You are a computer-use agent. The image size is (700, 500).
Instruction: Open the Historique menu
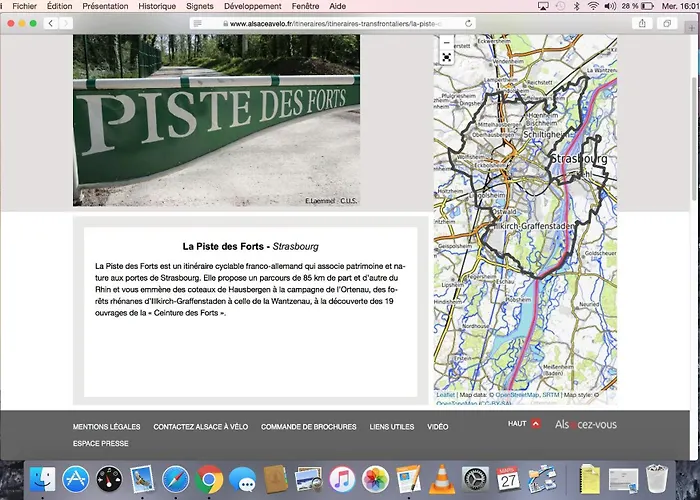[157, 6]
